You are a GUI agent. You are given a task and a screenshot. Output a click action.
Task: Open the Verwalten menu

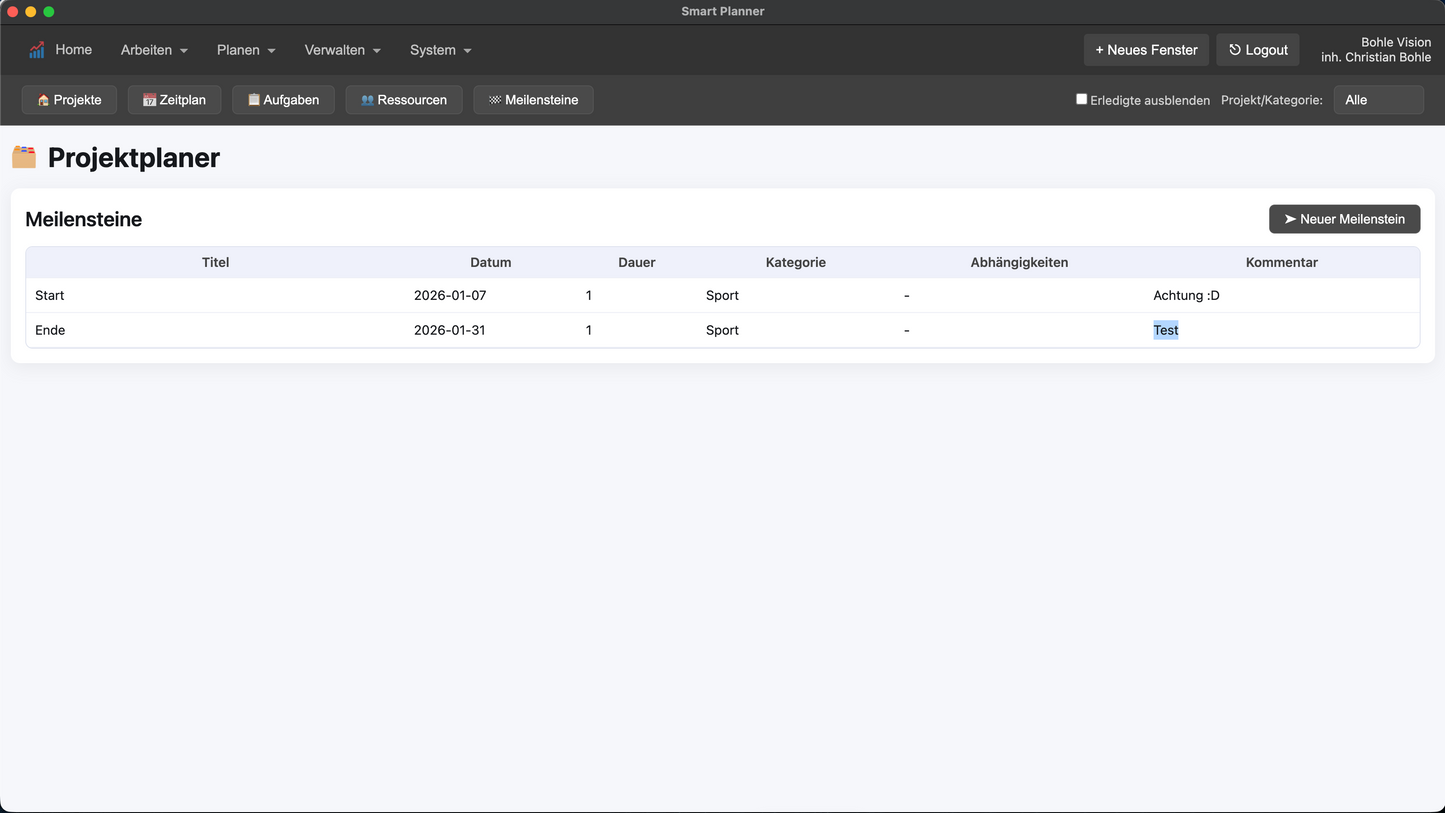tap(342, 50)
